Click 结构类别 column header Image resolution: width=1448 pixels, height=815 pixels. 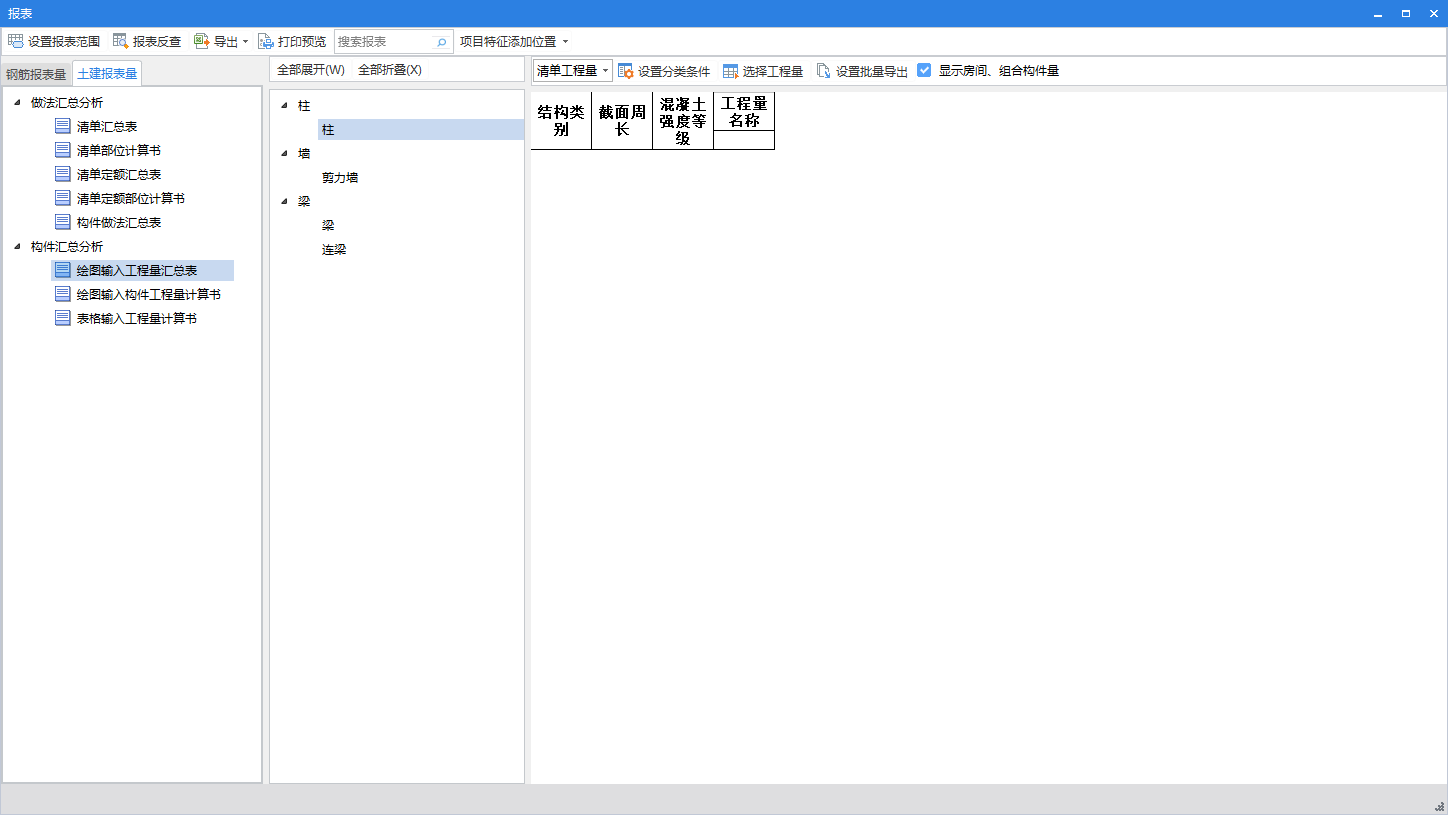(x=561, y=121)
